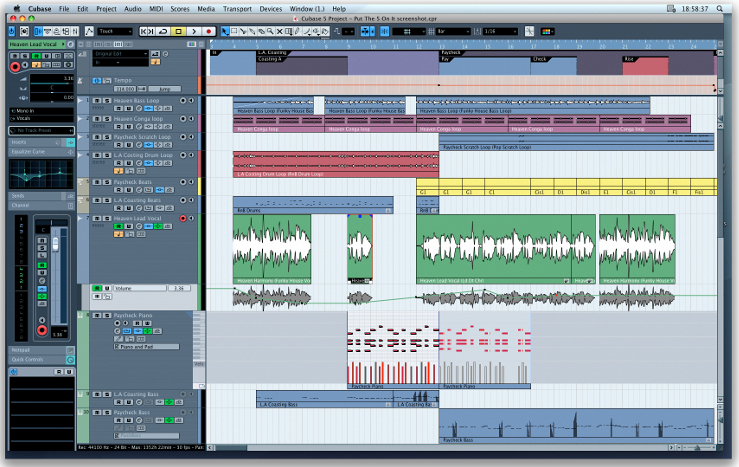Toggle the Show Inspector toolbar button

pos(38,32)
